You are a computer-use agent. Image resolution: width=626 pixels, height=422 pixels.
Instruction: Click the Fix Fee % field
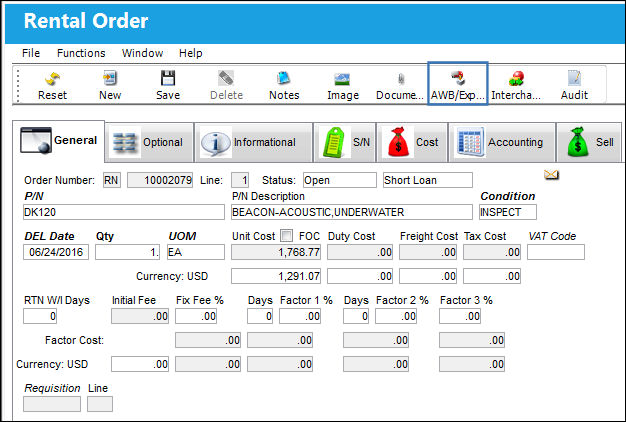click(x=196, y=316)
